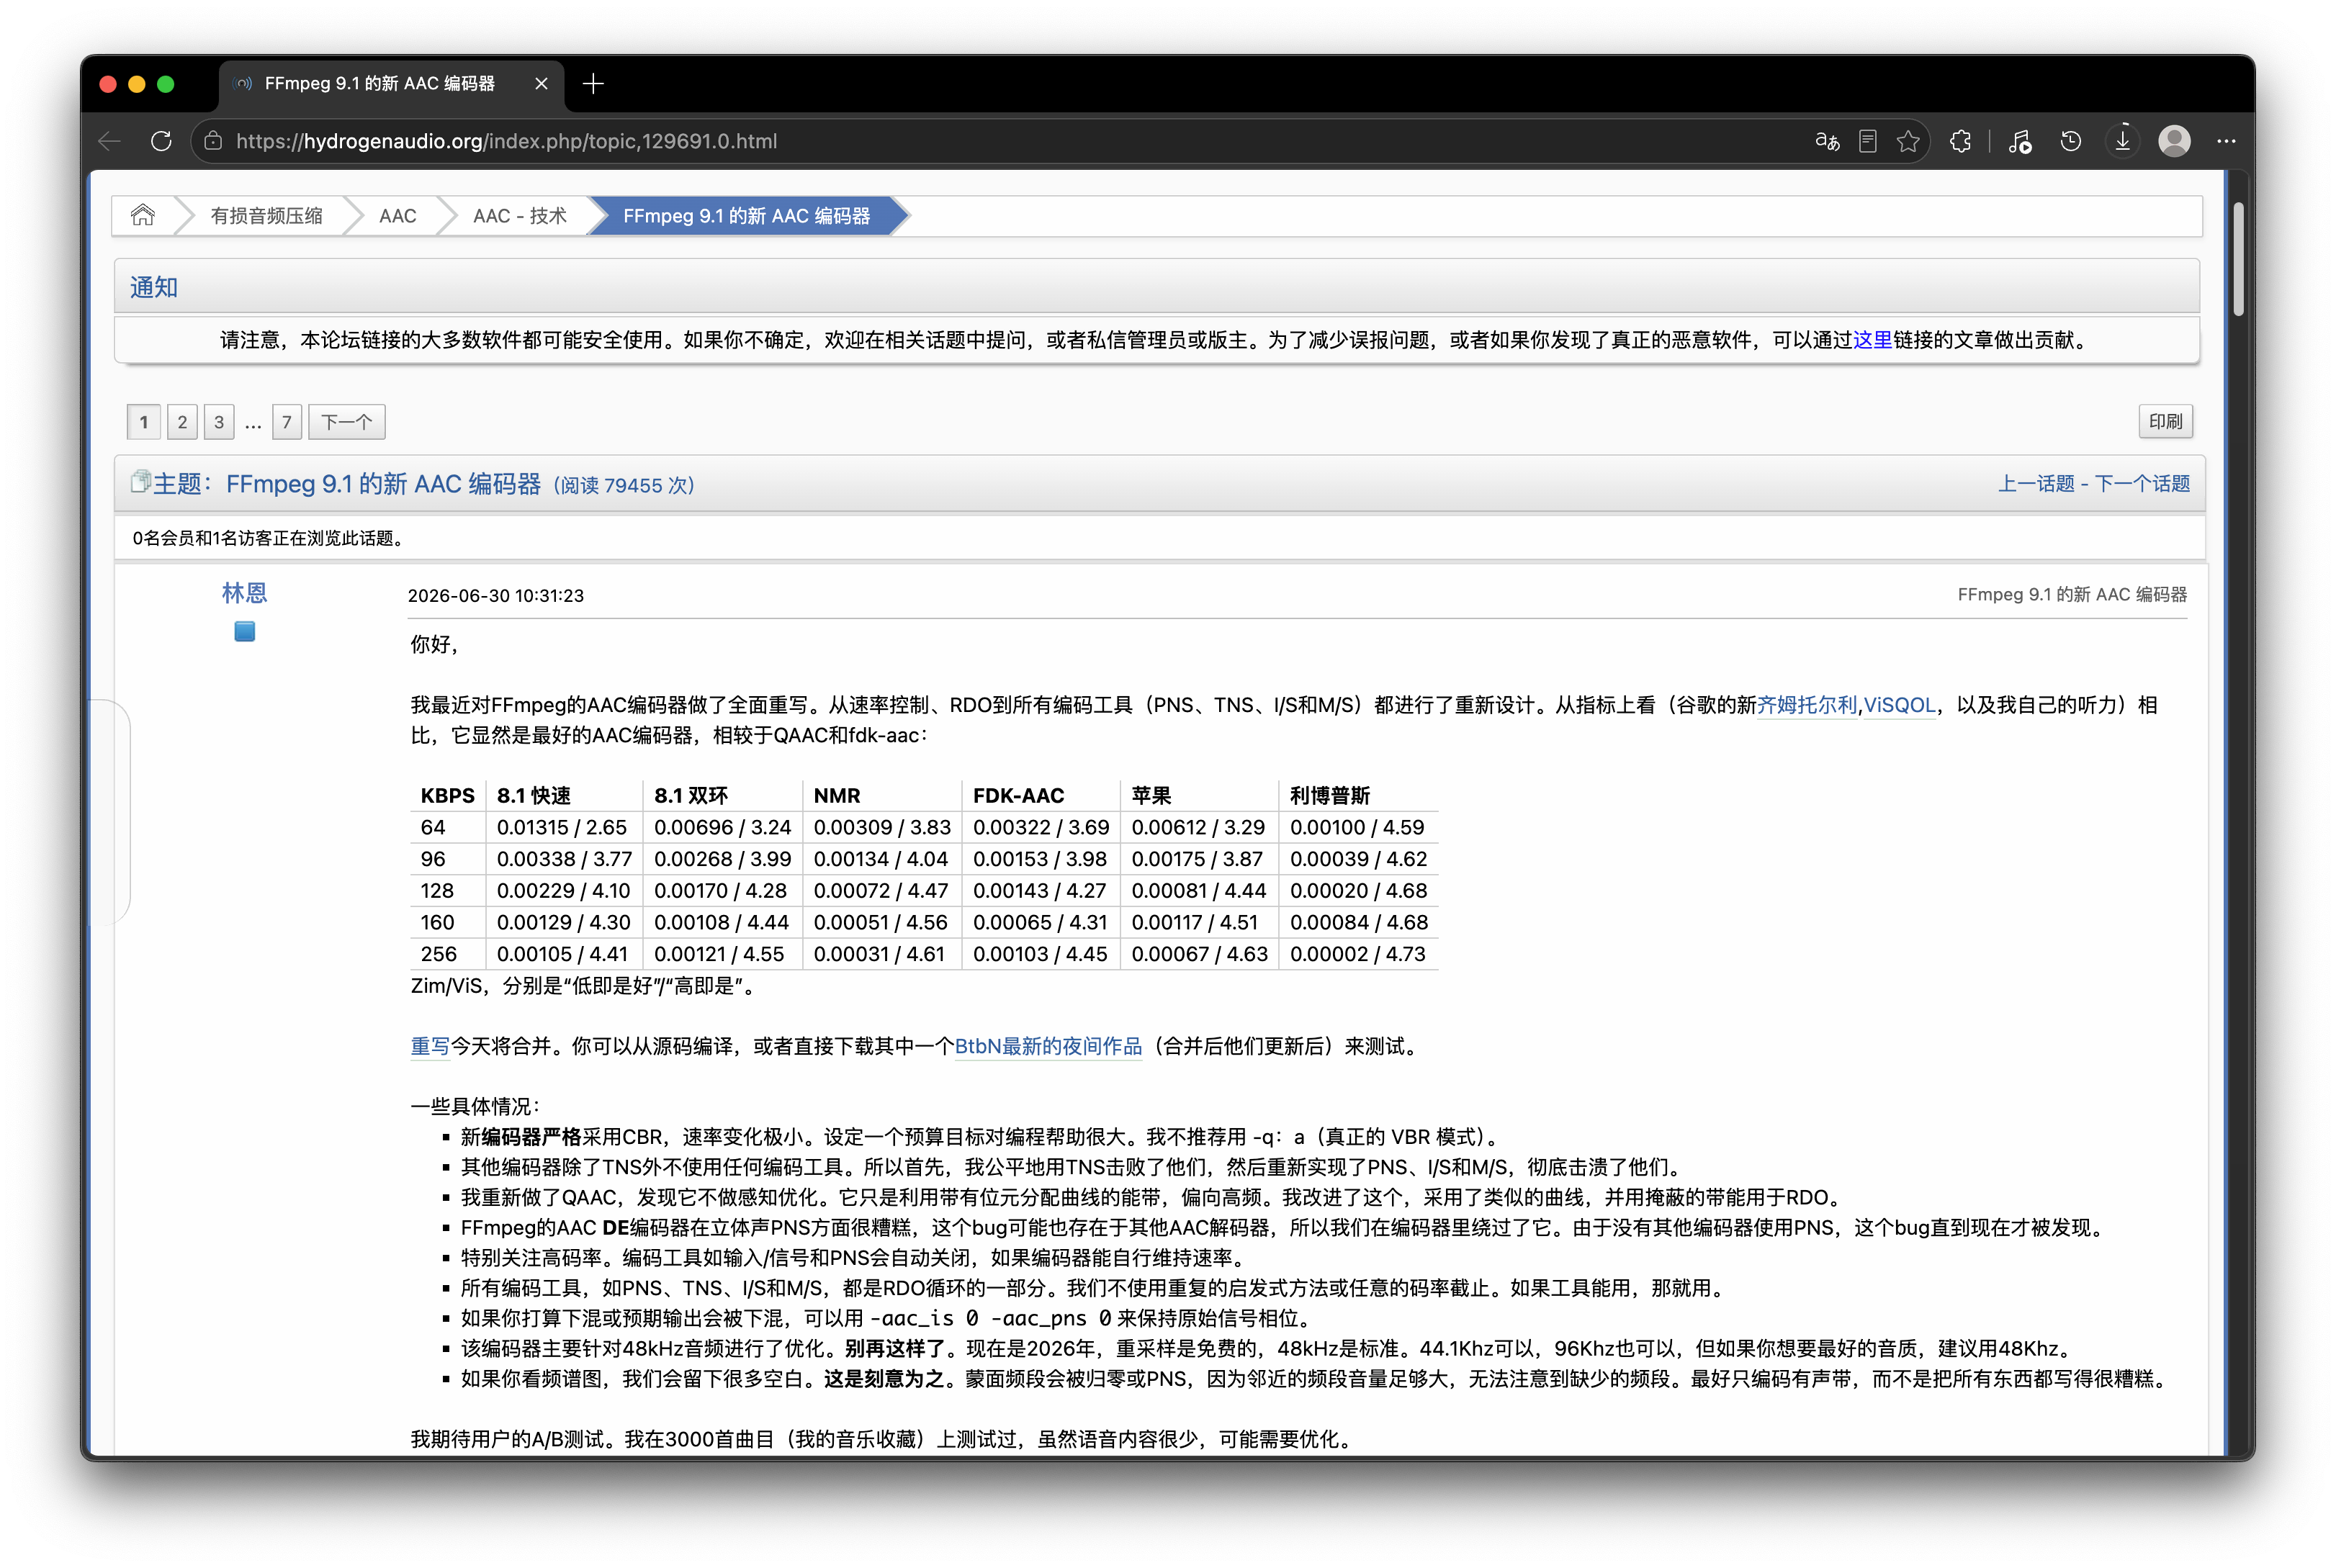
Task: Jump to page 7 of the topic
Action: coord(287,422)
